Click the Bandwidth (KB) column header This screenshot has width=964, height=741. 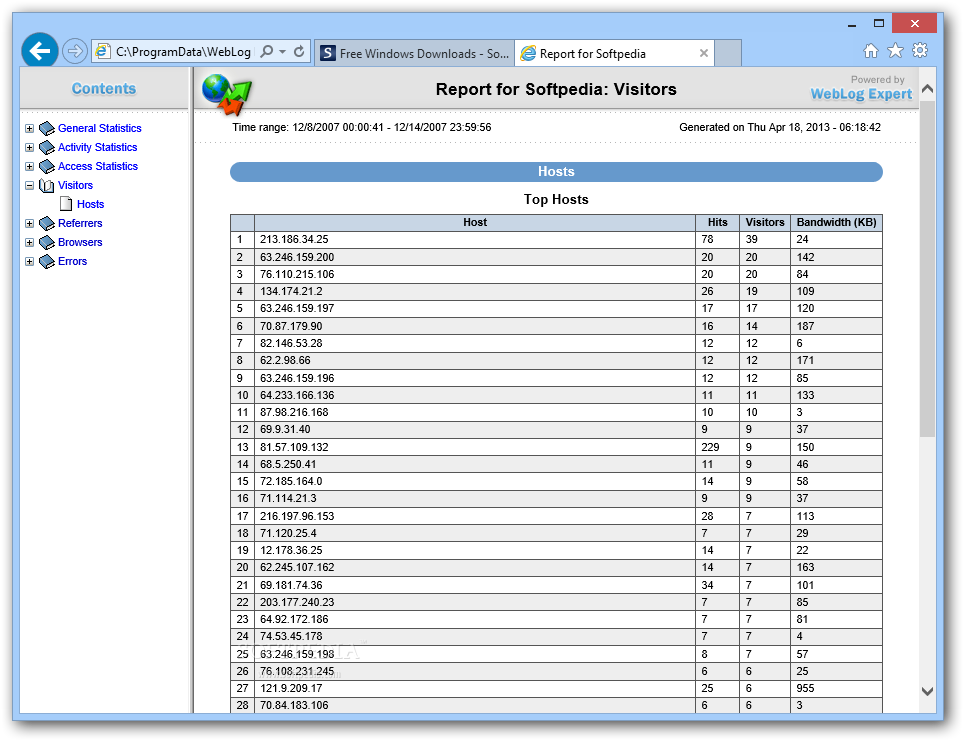click(x=836, y=223)
